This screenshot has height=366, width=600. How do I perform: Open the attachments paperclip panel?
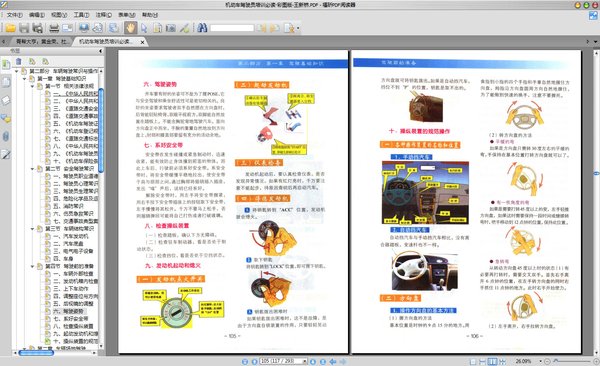click(6, 136)
